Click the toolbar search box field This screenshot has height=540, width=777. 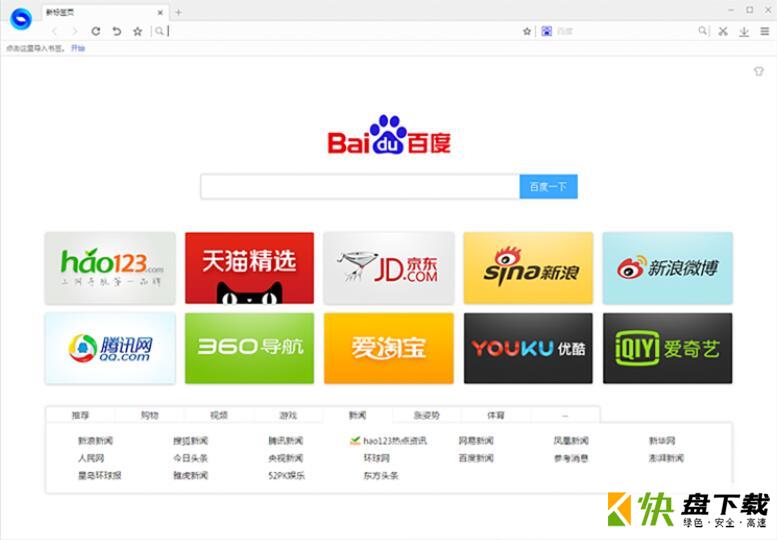(624, 31)
